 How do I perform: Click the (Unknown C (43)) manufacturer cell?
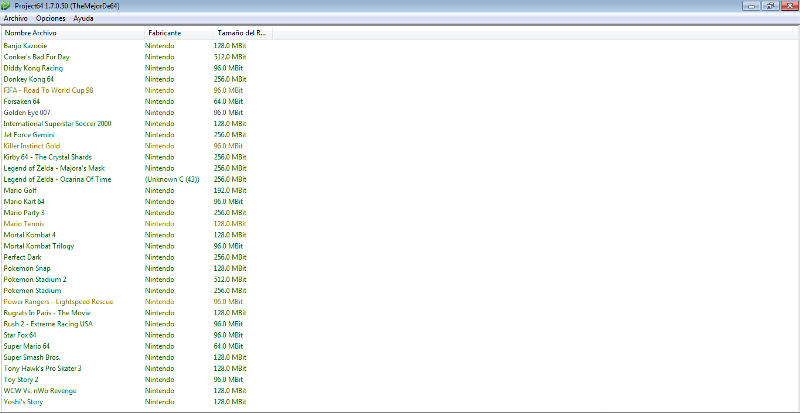tap(172, 180)
